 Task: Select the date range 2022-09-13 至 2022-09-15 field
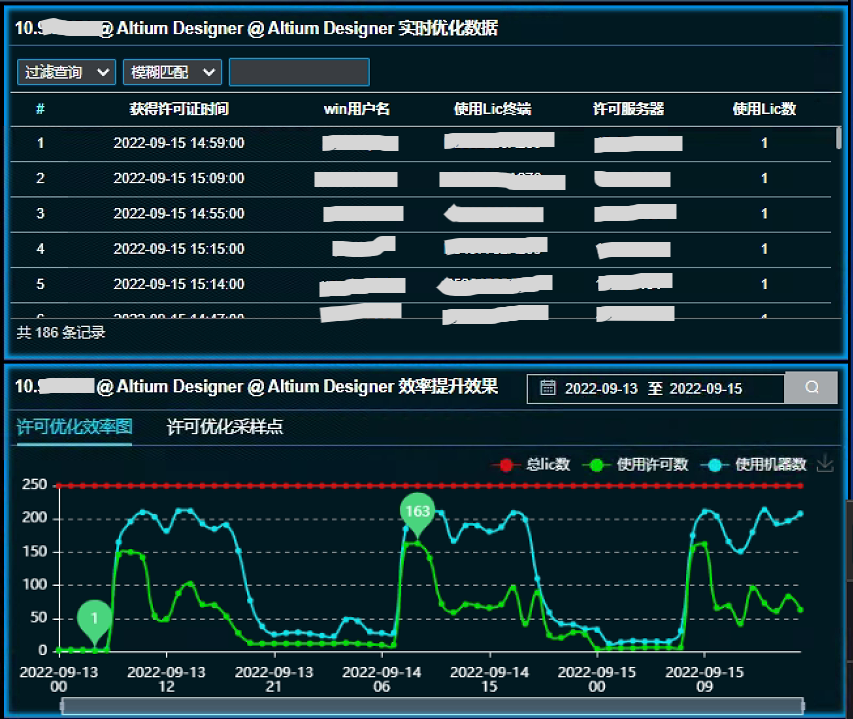(x=656, y=388)
